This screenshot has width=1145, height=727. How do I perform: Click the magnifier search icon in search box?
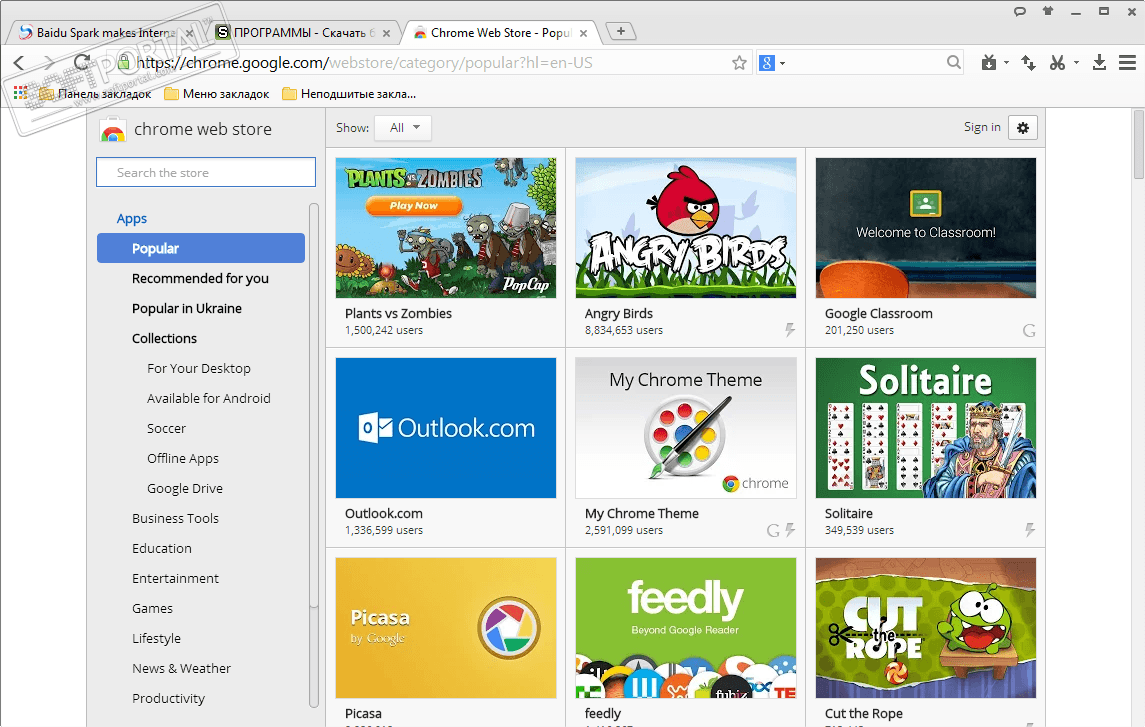coord(954,63)
